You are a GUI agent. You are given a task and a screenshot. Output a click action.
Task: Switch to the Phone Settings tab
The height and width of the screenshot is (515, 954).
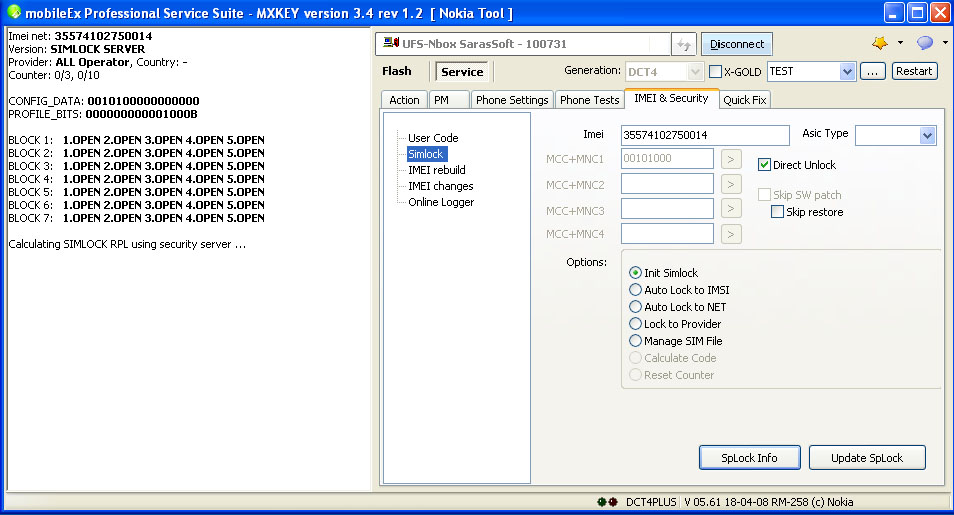[x=512, y=100]
